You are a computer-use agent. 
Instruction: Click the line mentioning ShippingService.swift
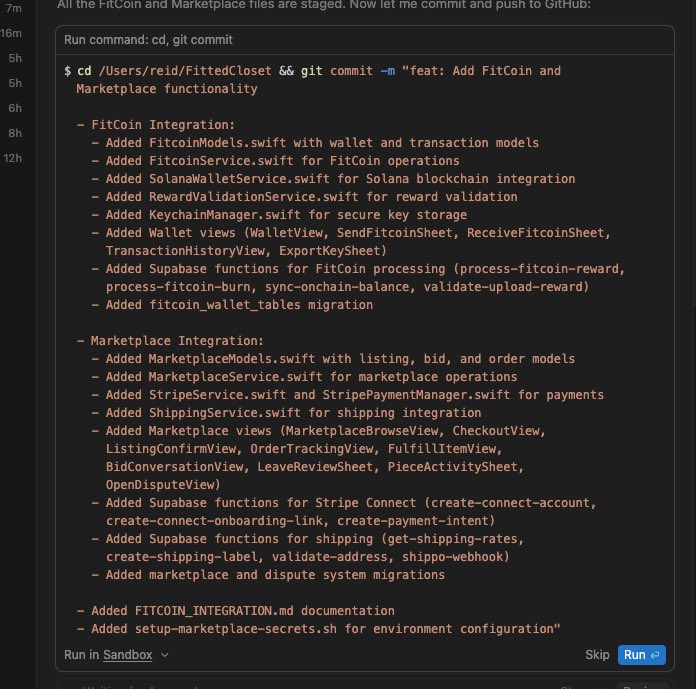pyautogui.click(x=286, y=413)
